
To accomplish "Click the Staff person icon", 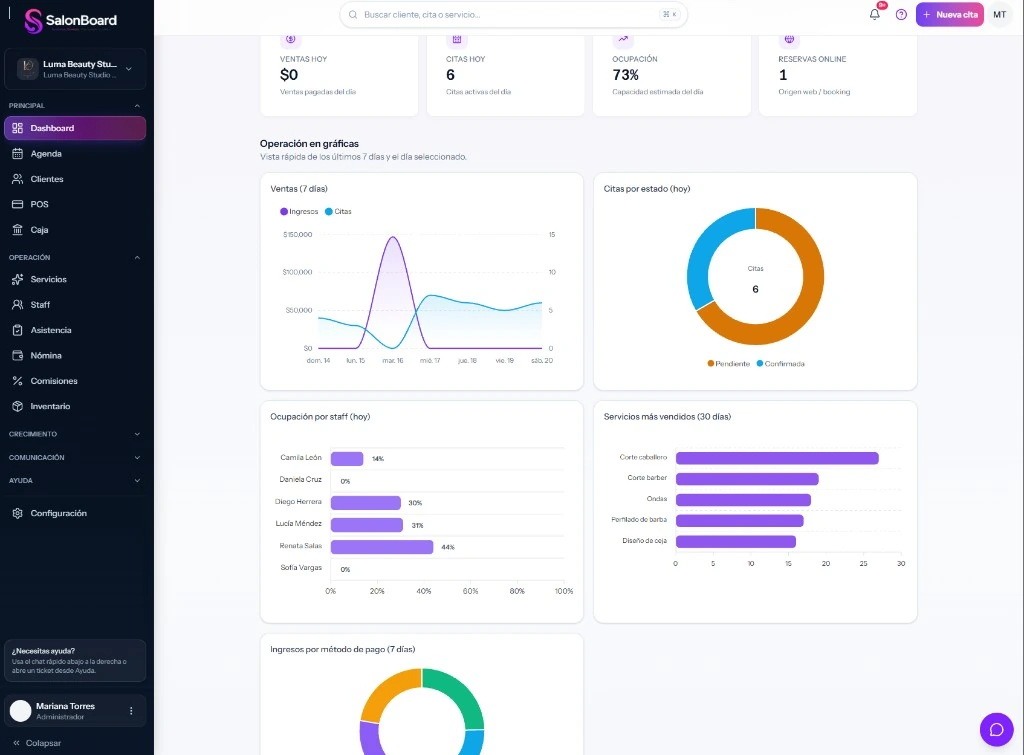I will [x=18, y=305].
